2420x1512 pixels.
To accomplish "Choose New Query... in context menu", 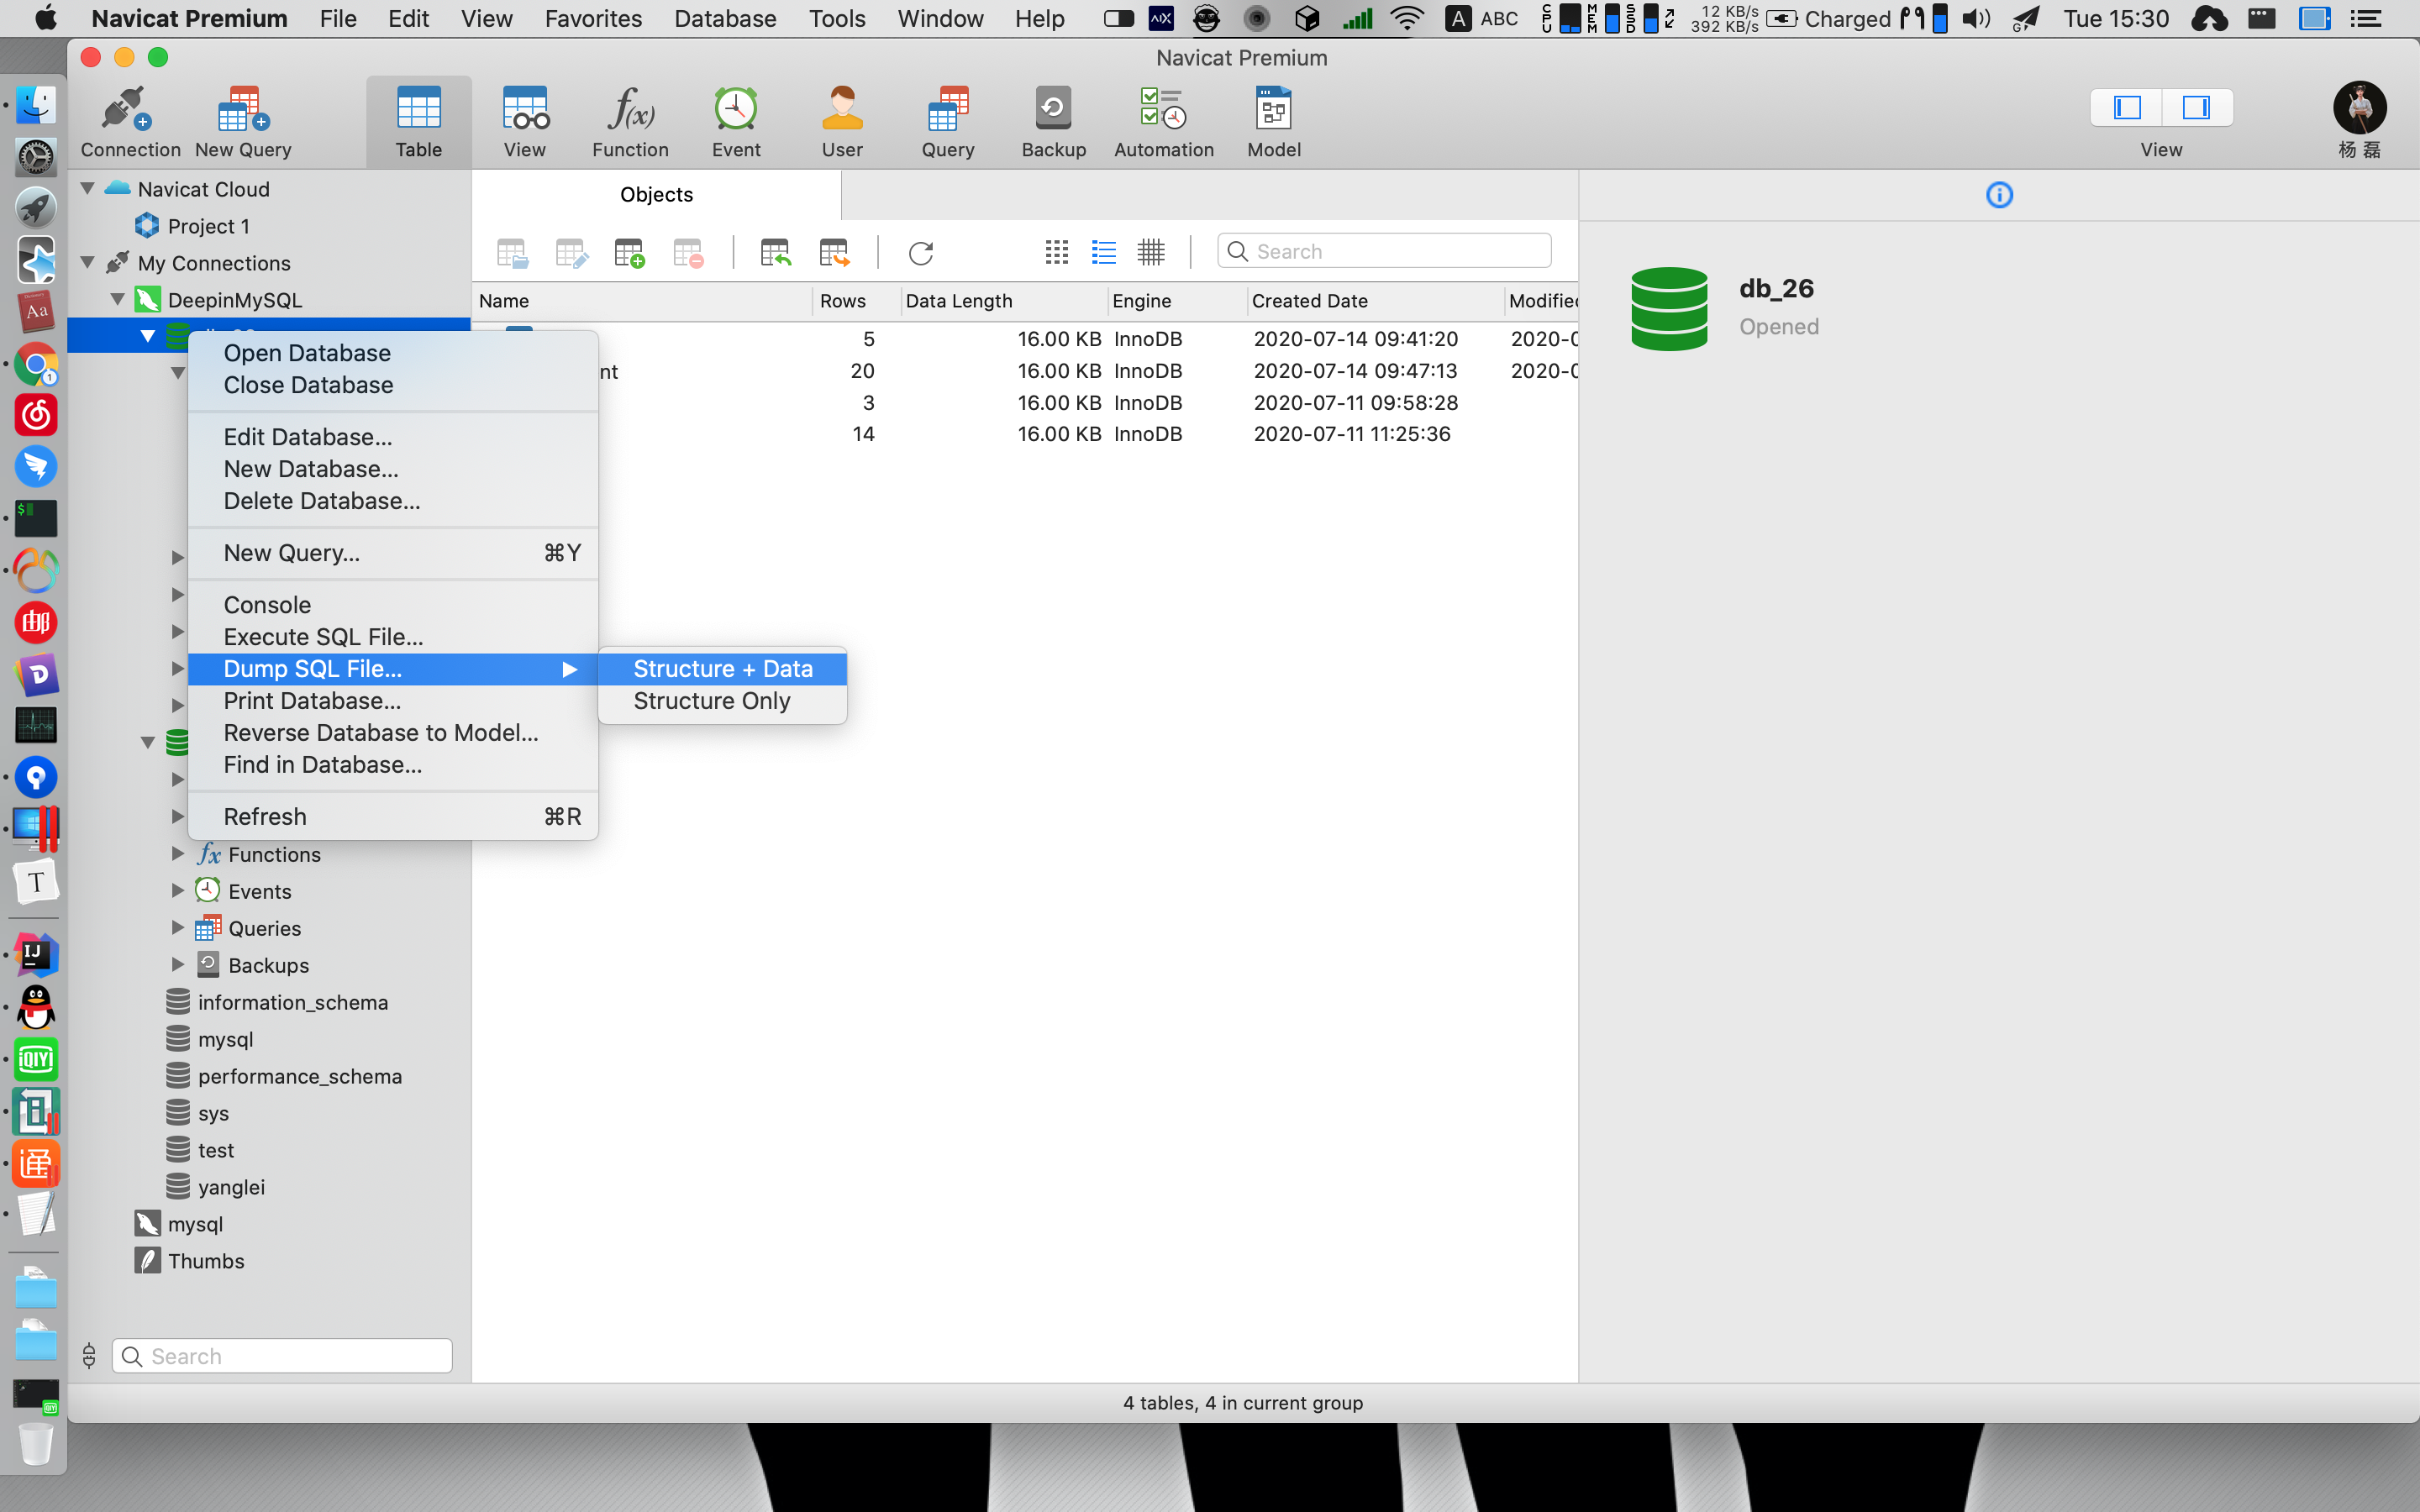I will click(393, 553).
